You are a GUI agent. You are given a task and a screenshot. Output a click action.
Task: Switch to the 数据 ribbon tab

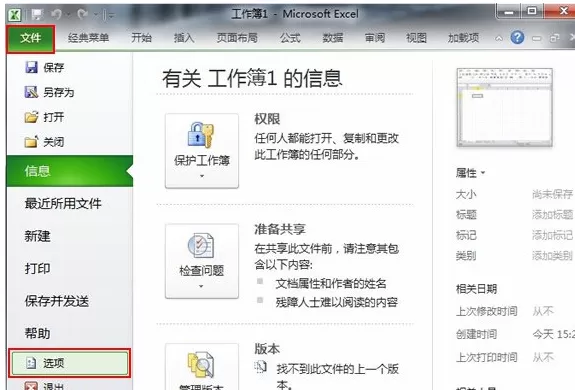[x=333, y=38]
